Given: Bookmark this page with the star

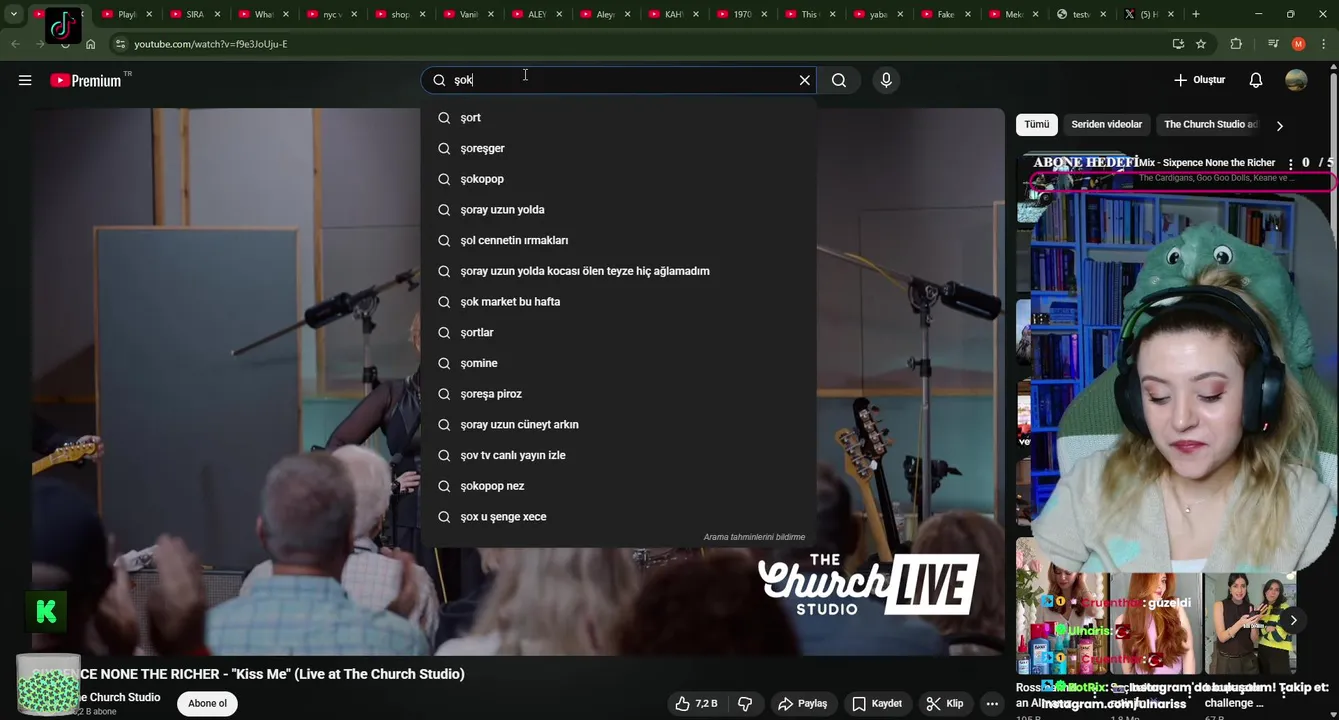Looking at the screenshot, I should click(x=1201, y=44).
